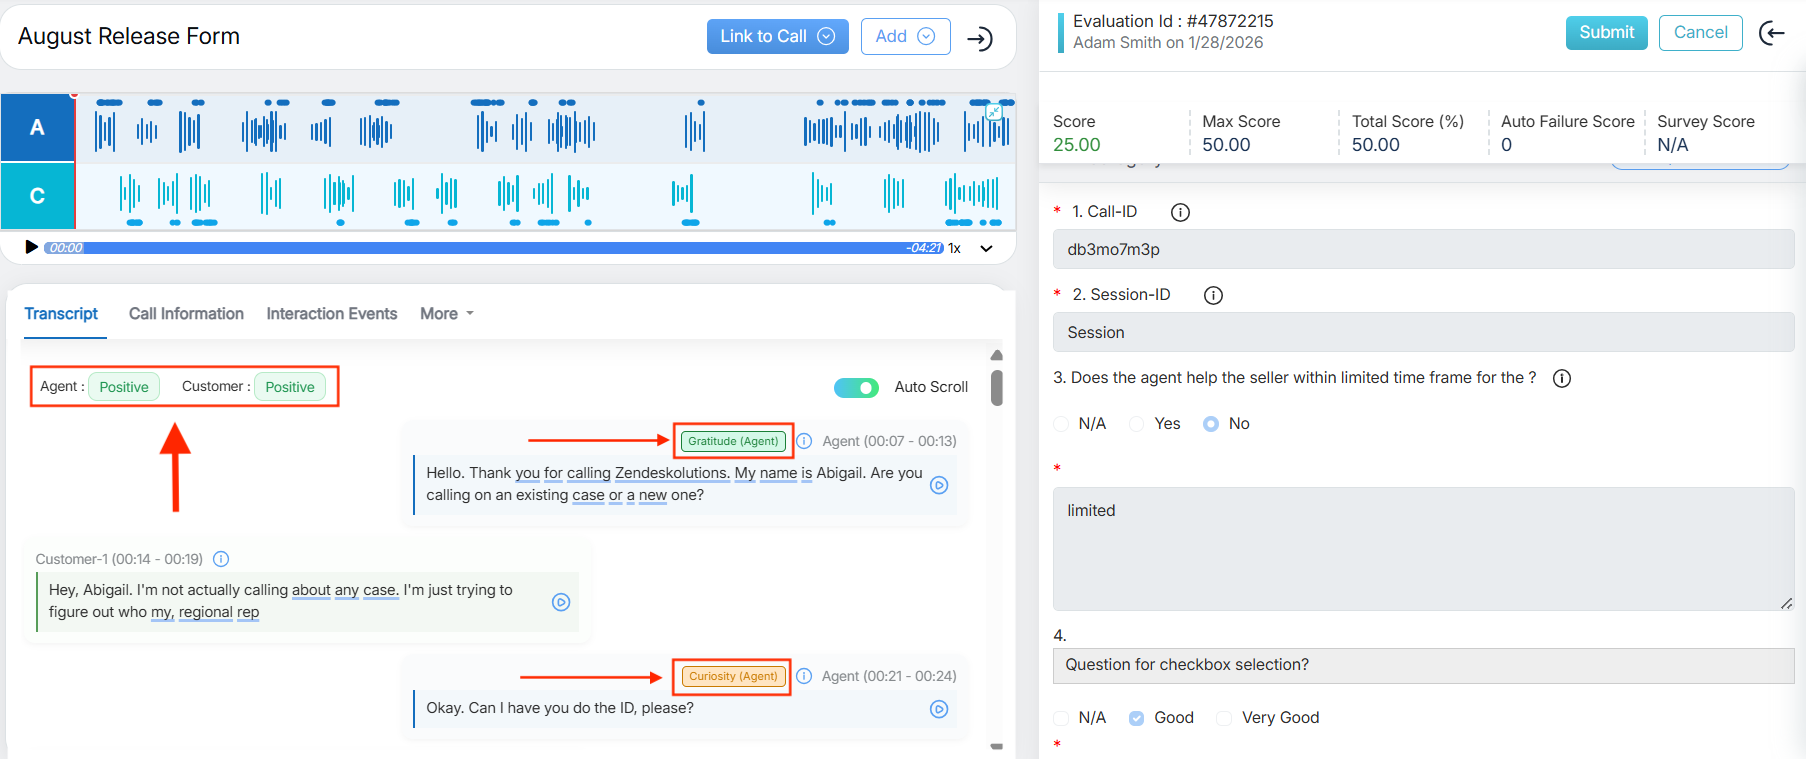1806x759 pixels.
Task: Check the Very Good checkbox
Action: (1224, 718)
